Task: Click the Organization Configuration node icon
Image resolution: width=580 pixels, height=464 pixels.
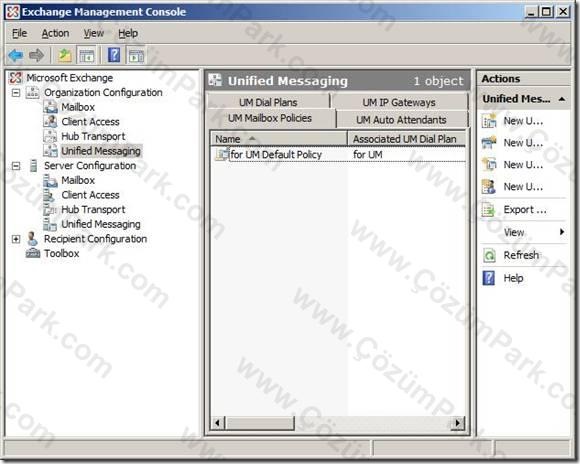Action: tap(33, 92)
